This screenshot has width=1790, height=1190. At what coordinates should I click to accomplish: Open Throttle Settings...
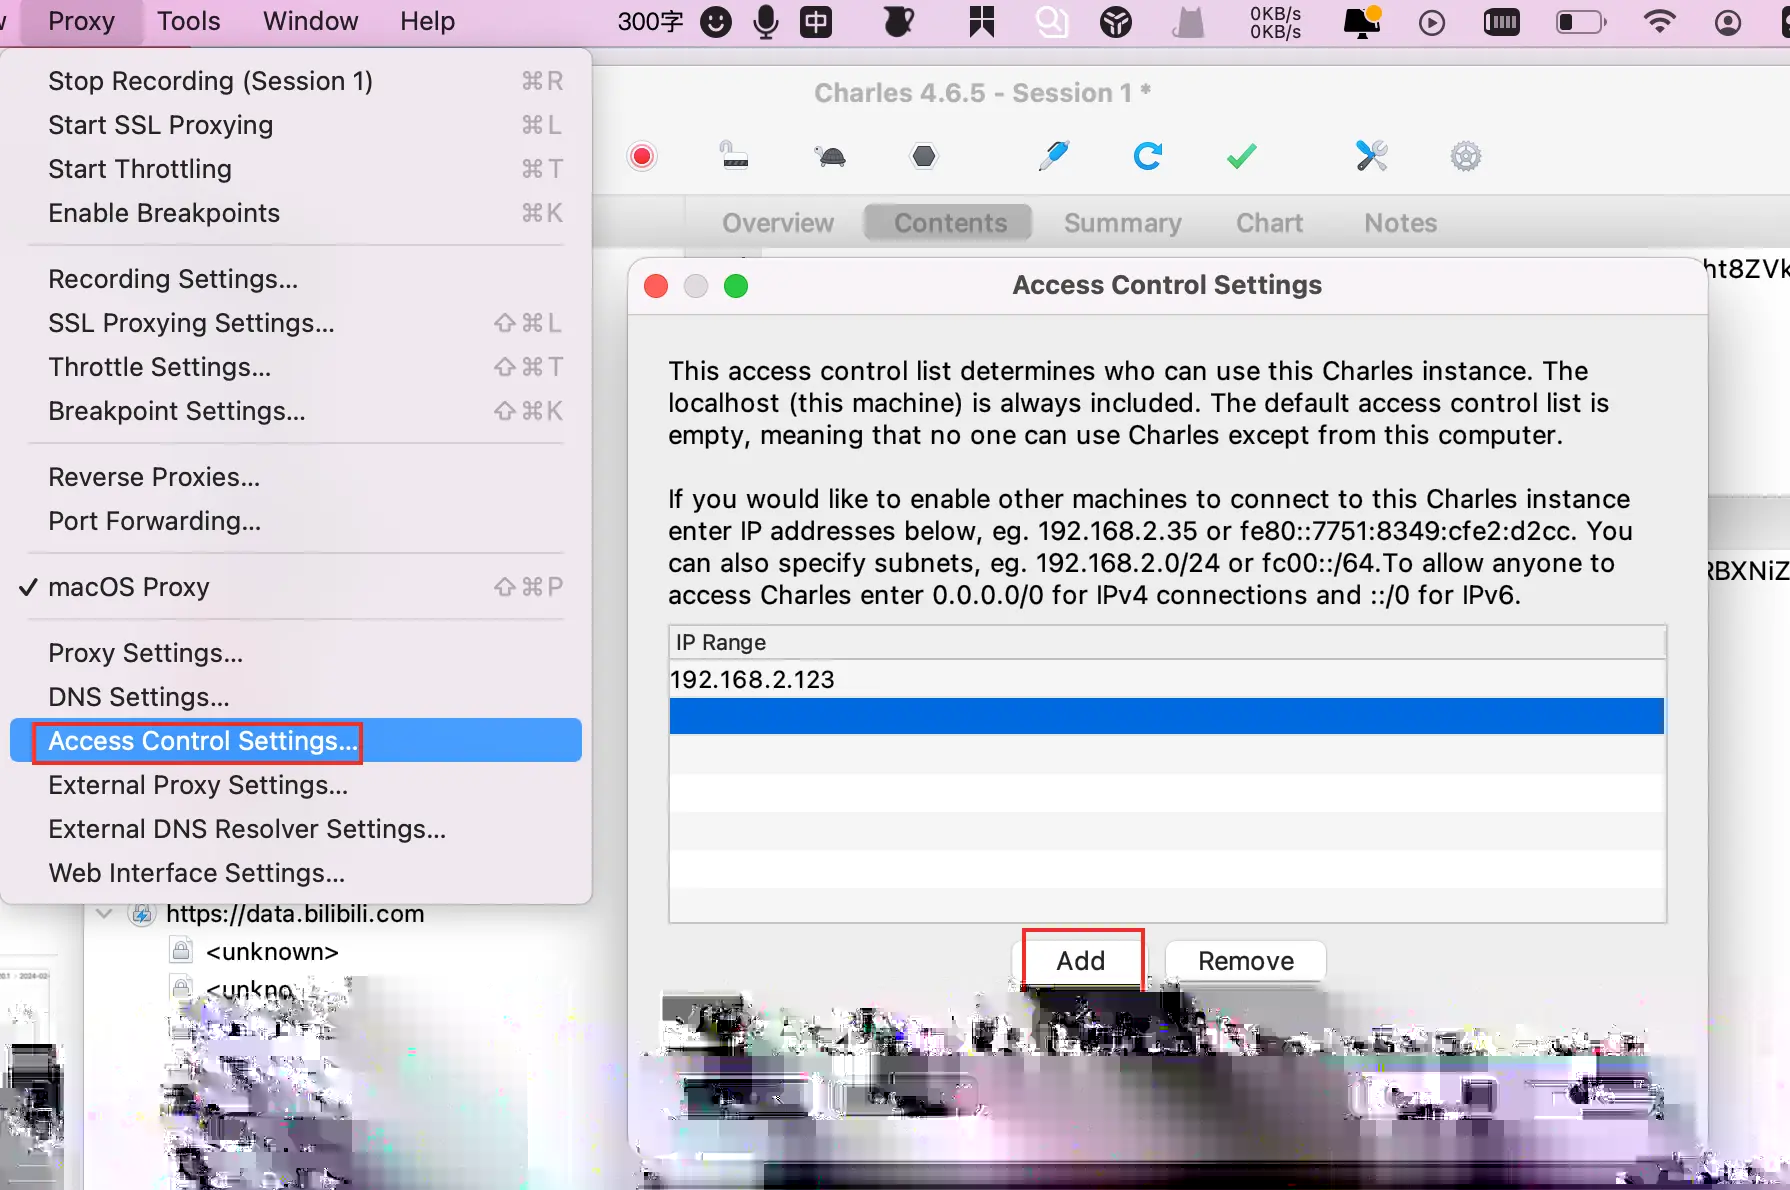[x=296, y=367]
